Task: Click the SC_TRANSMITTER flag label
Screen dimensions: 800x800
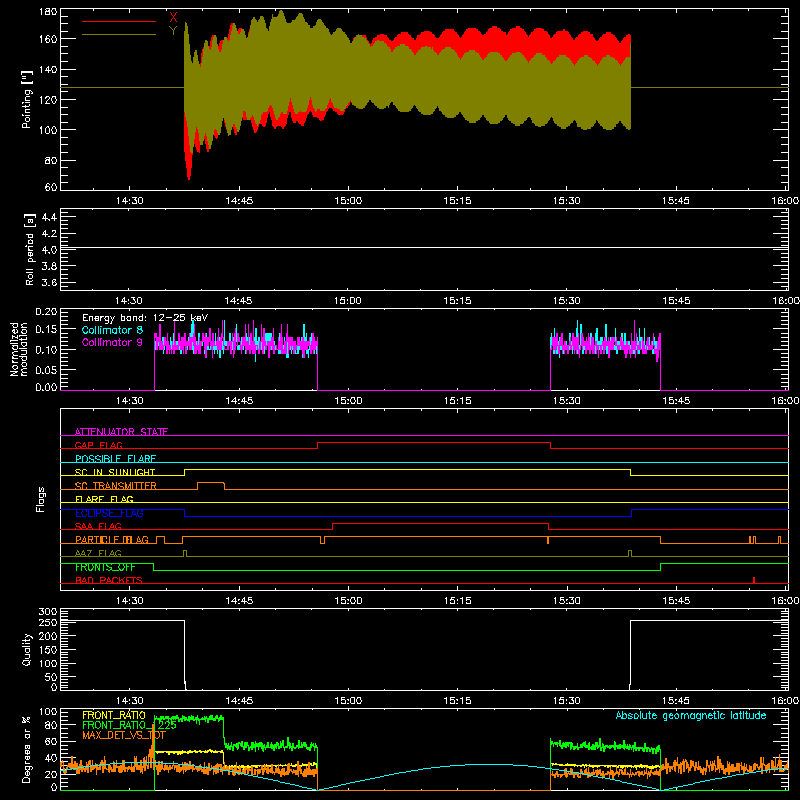Action: 116,486
